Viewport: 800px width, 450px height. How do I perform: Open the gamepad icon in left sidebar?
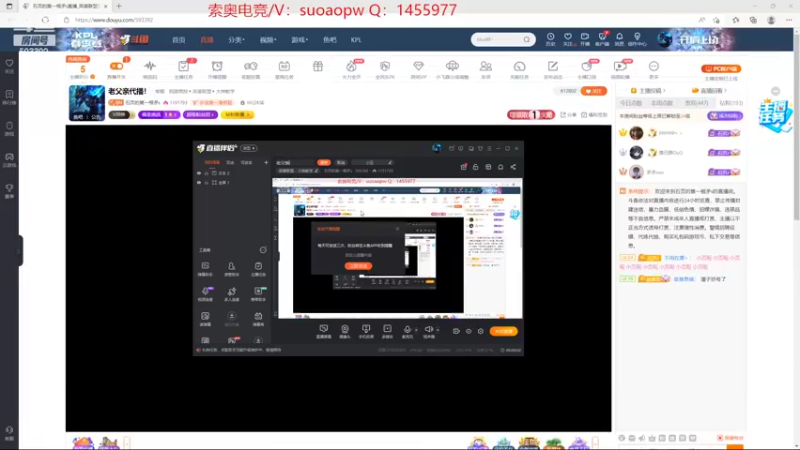(x=9, y=157)
